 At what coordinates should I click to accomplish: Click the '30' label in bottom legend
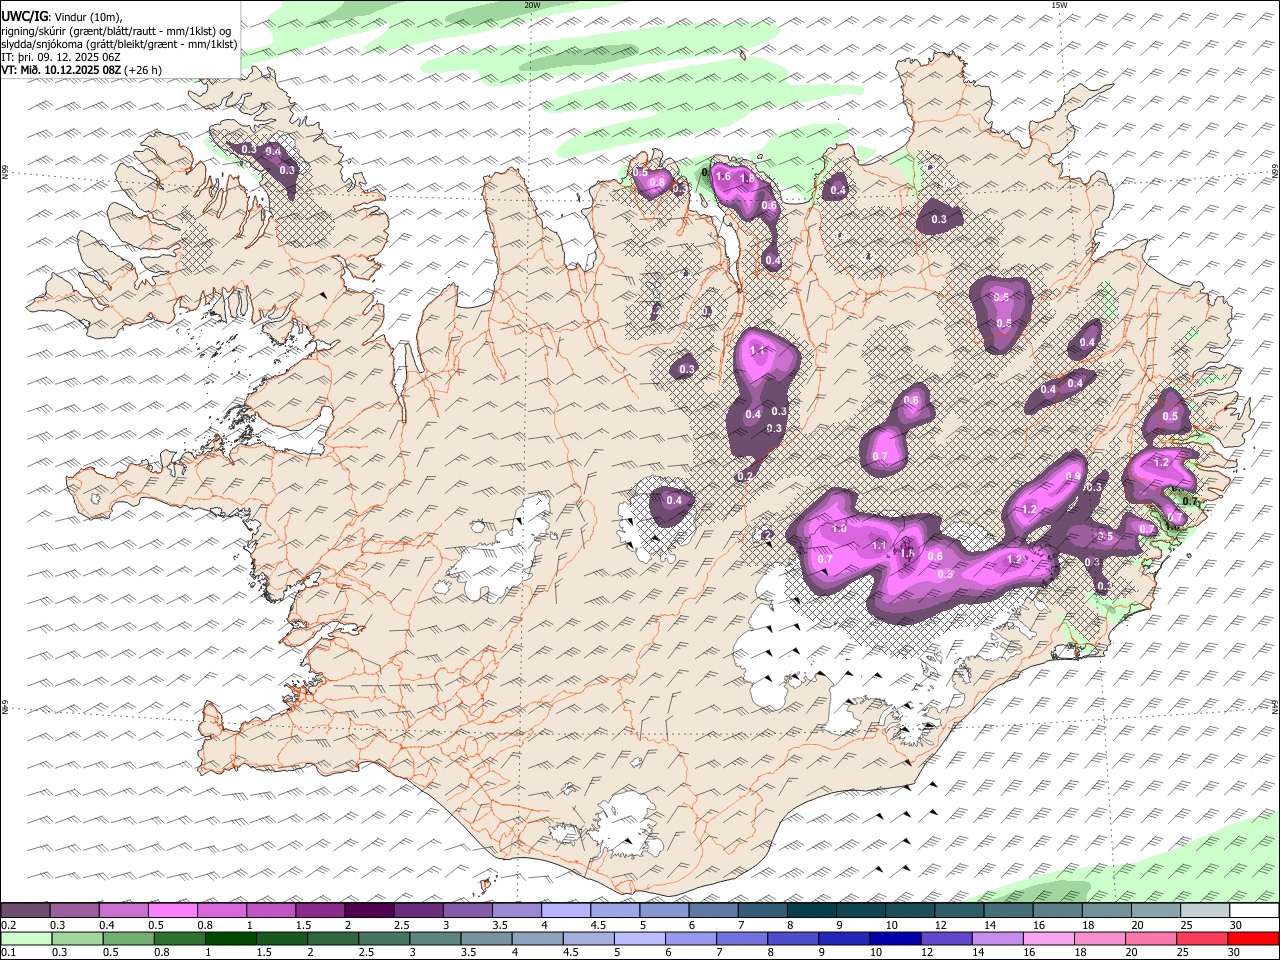pyautogui.click(x=1233, y=953)
